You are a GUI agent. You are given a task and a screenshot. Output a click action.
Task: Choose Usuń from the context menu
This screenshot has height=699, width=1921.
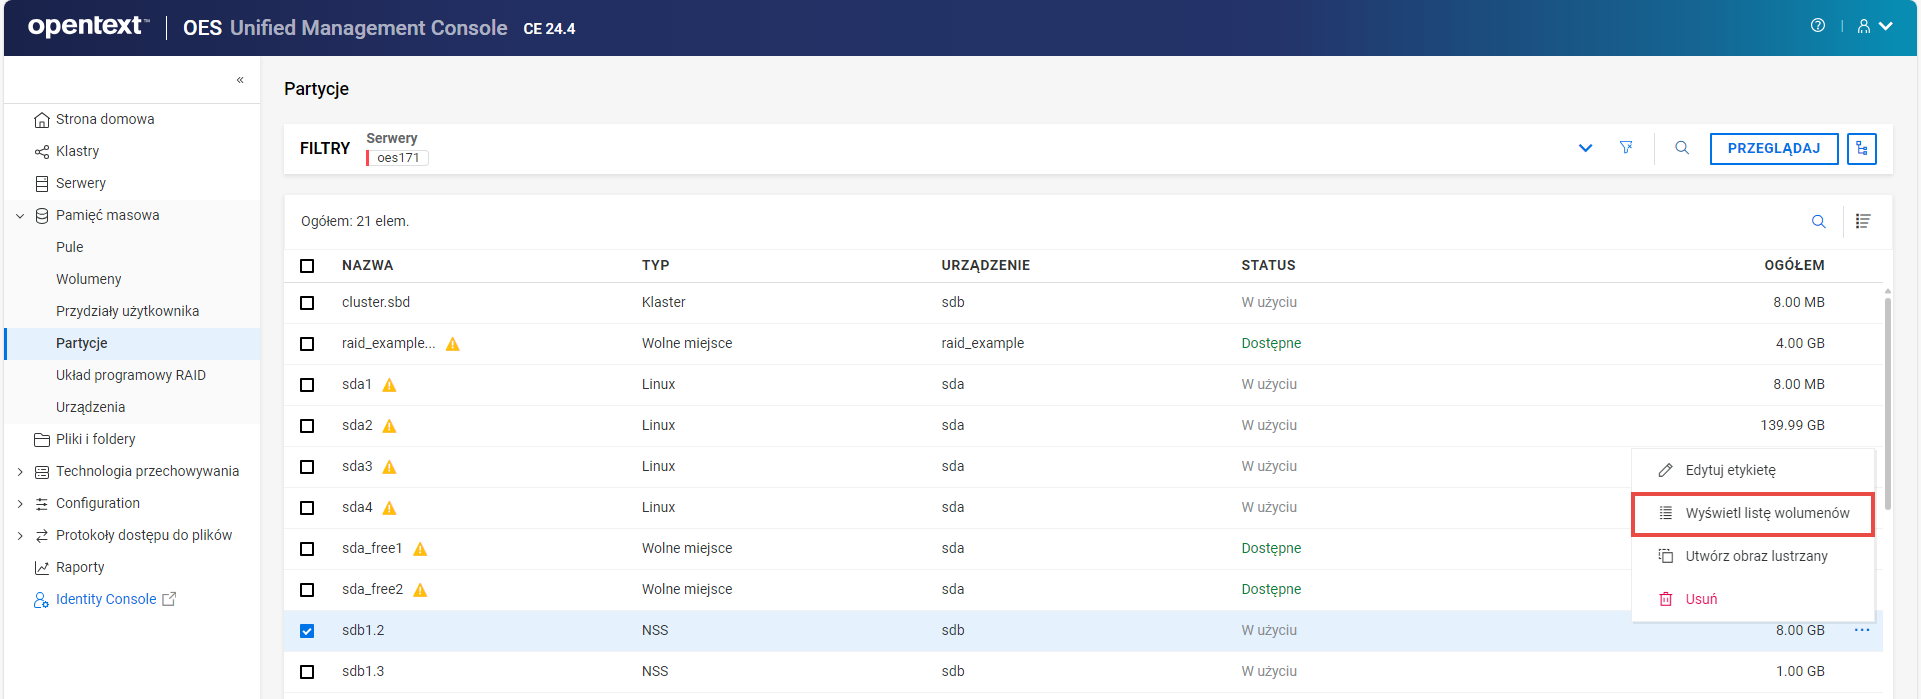pos(1700,599)
